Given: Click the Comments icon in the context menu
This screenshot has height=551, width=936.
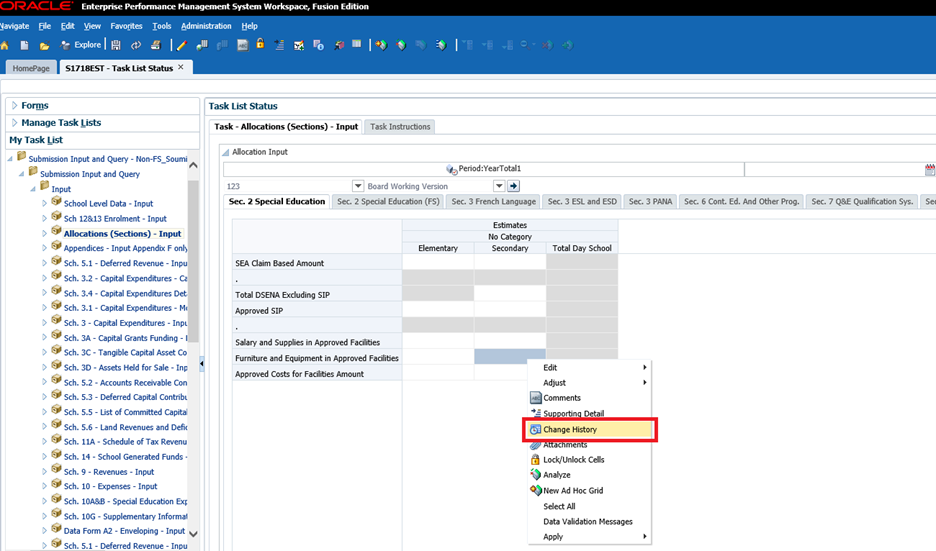Looking at the screenshot, I should [535, 398].
